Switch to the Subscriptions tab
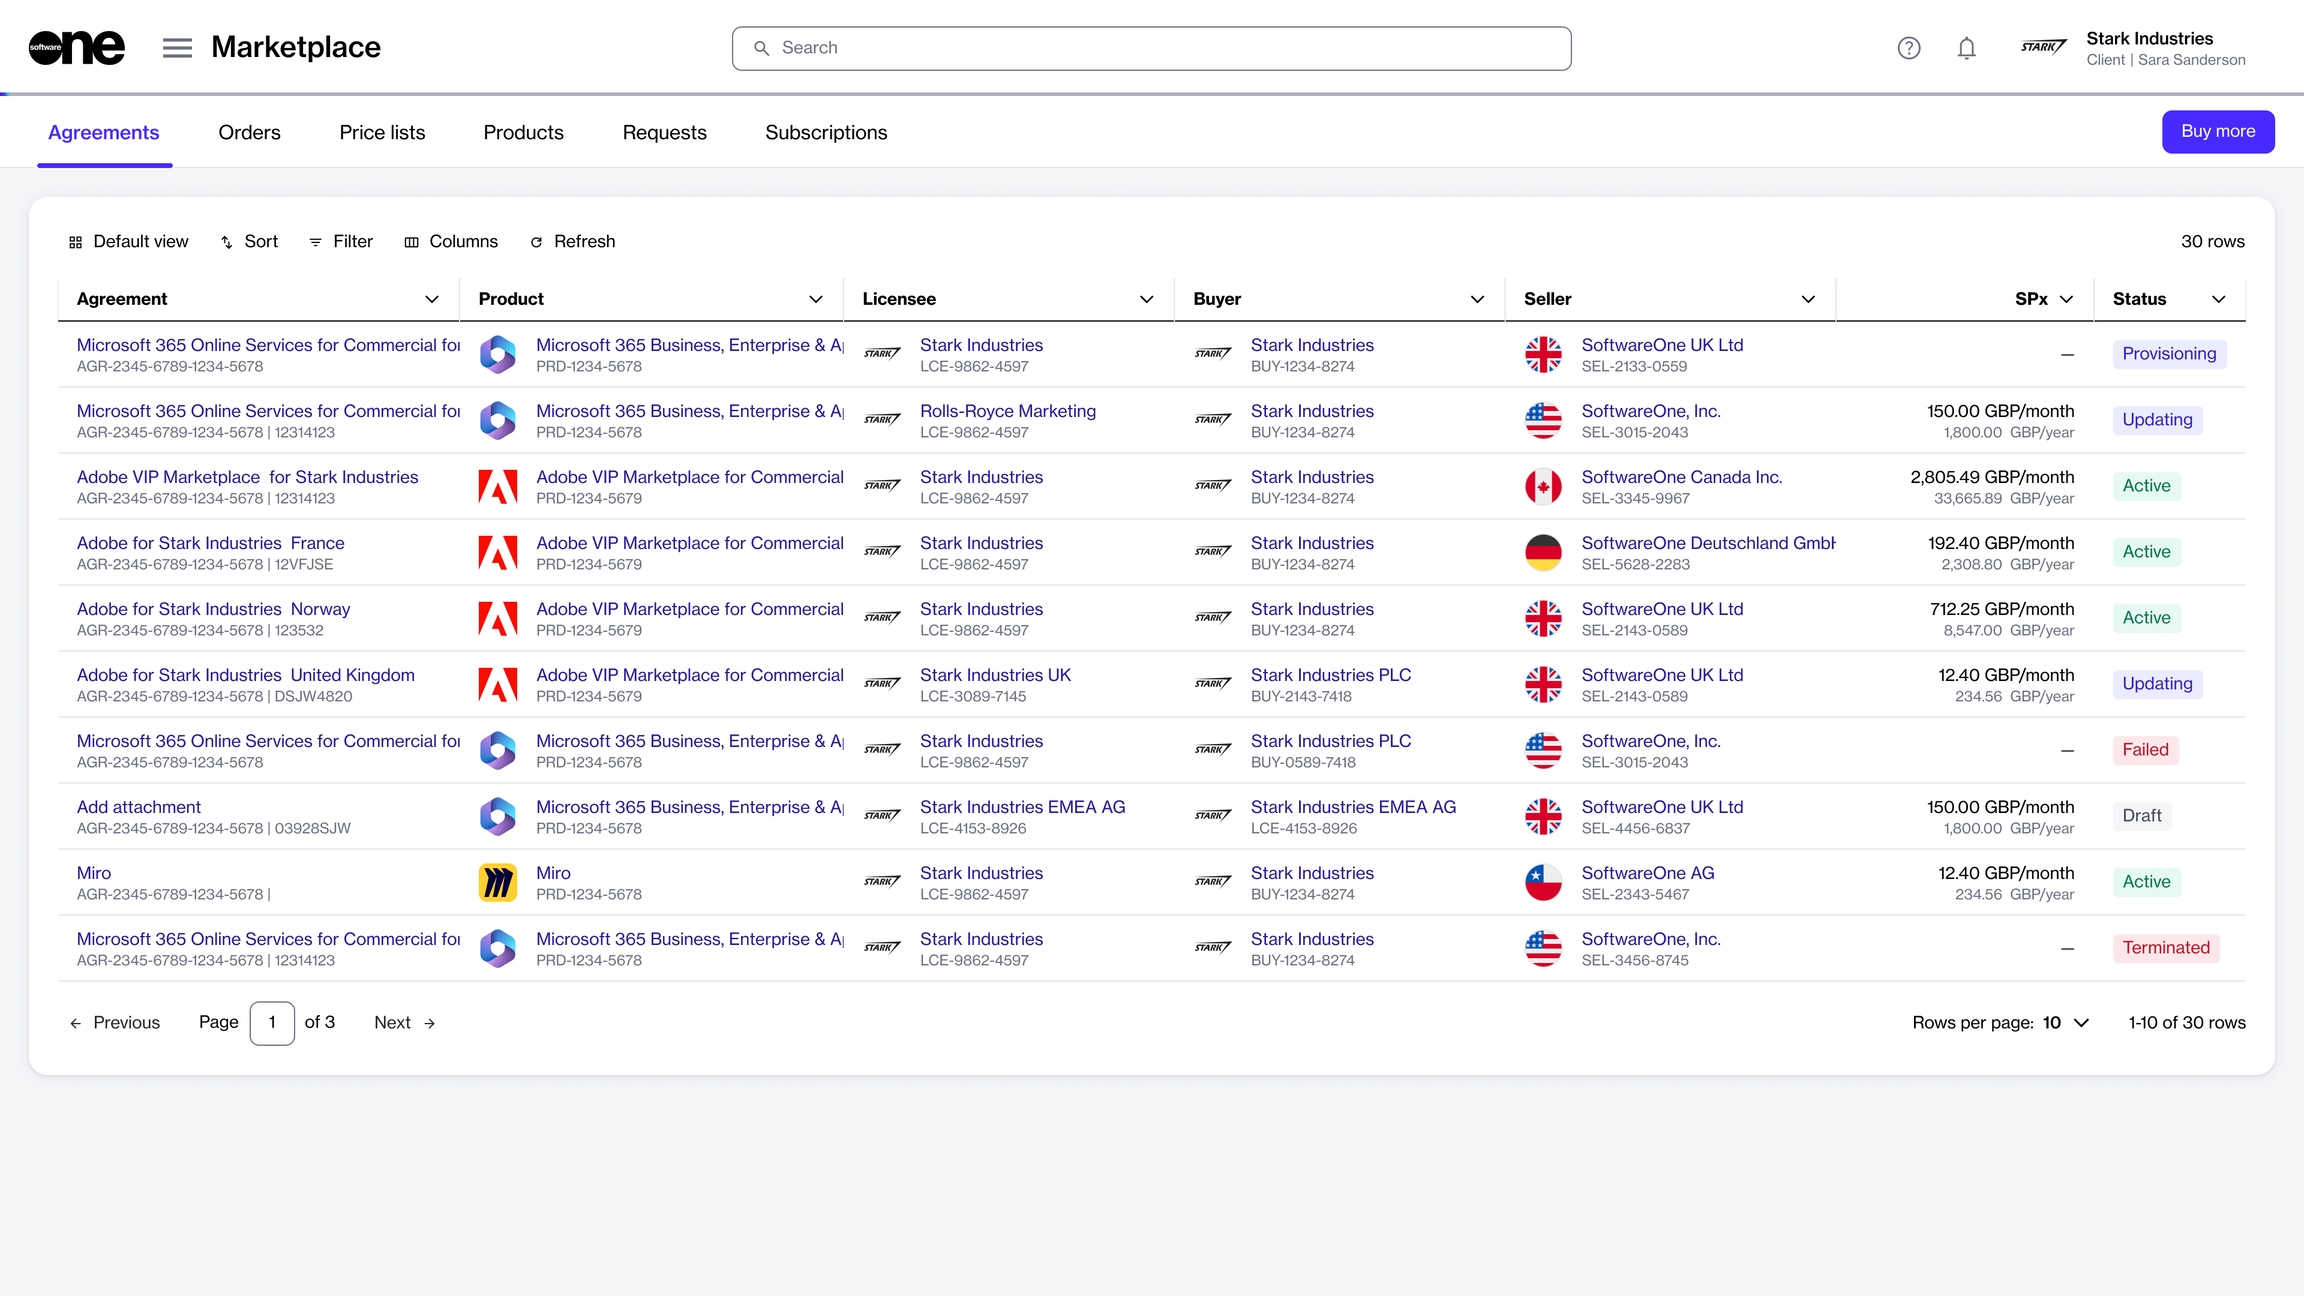Image resolution: width=2304 pixels, height=1296 pixels. click(x=826, y=133)
